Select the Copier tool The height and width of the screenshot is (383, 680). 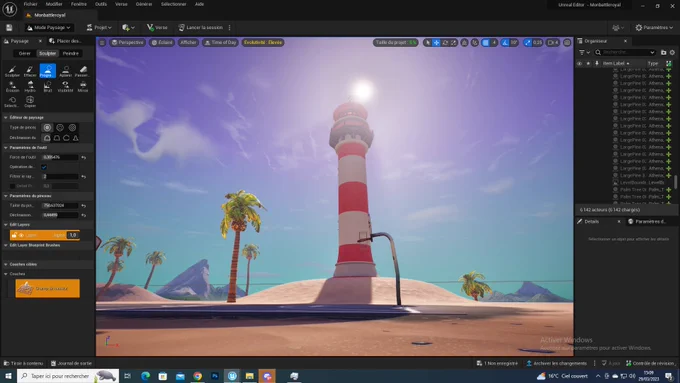[x=30, y=102]
